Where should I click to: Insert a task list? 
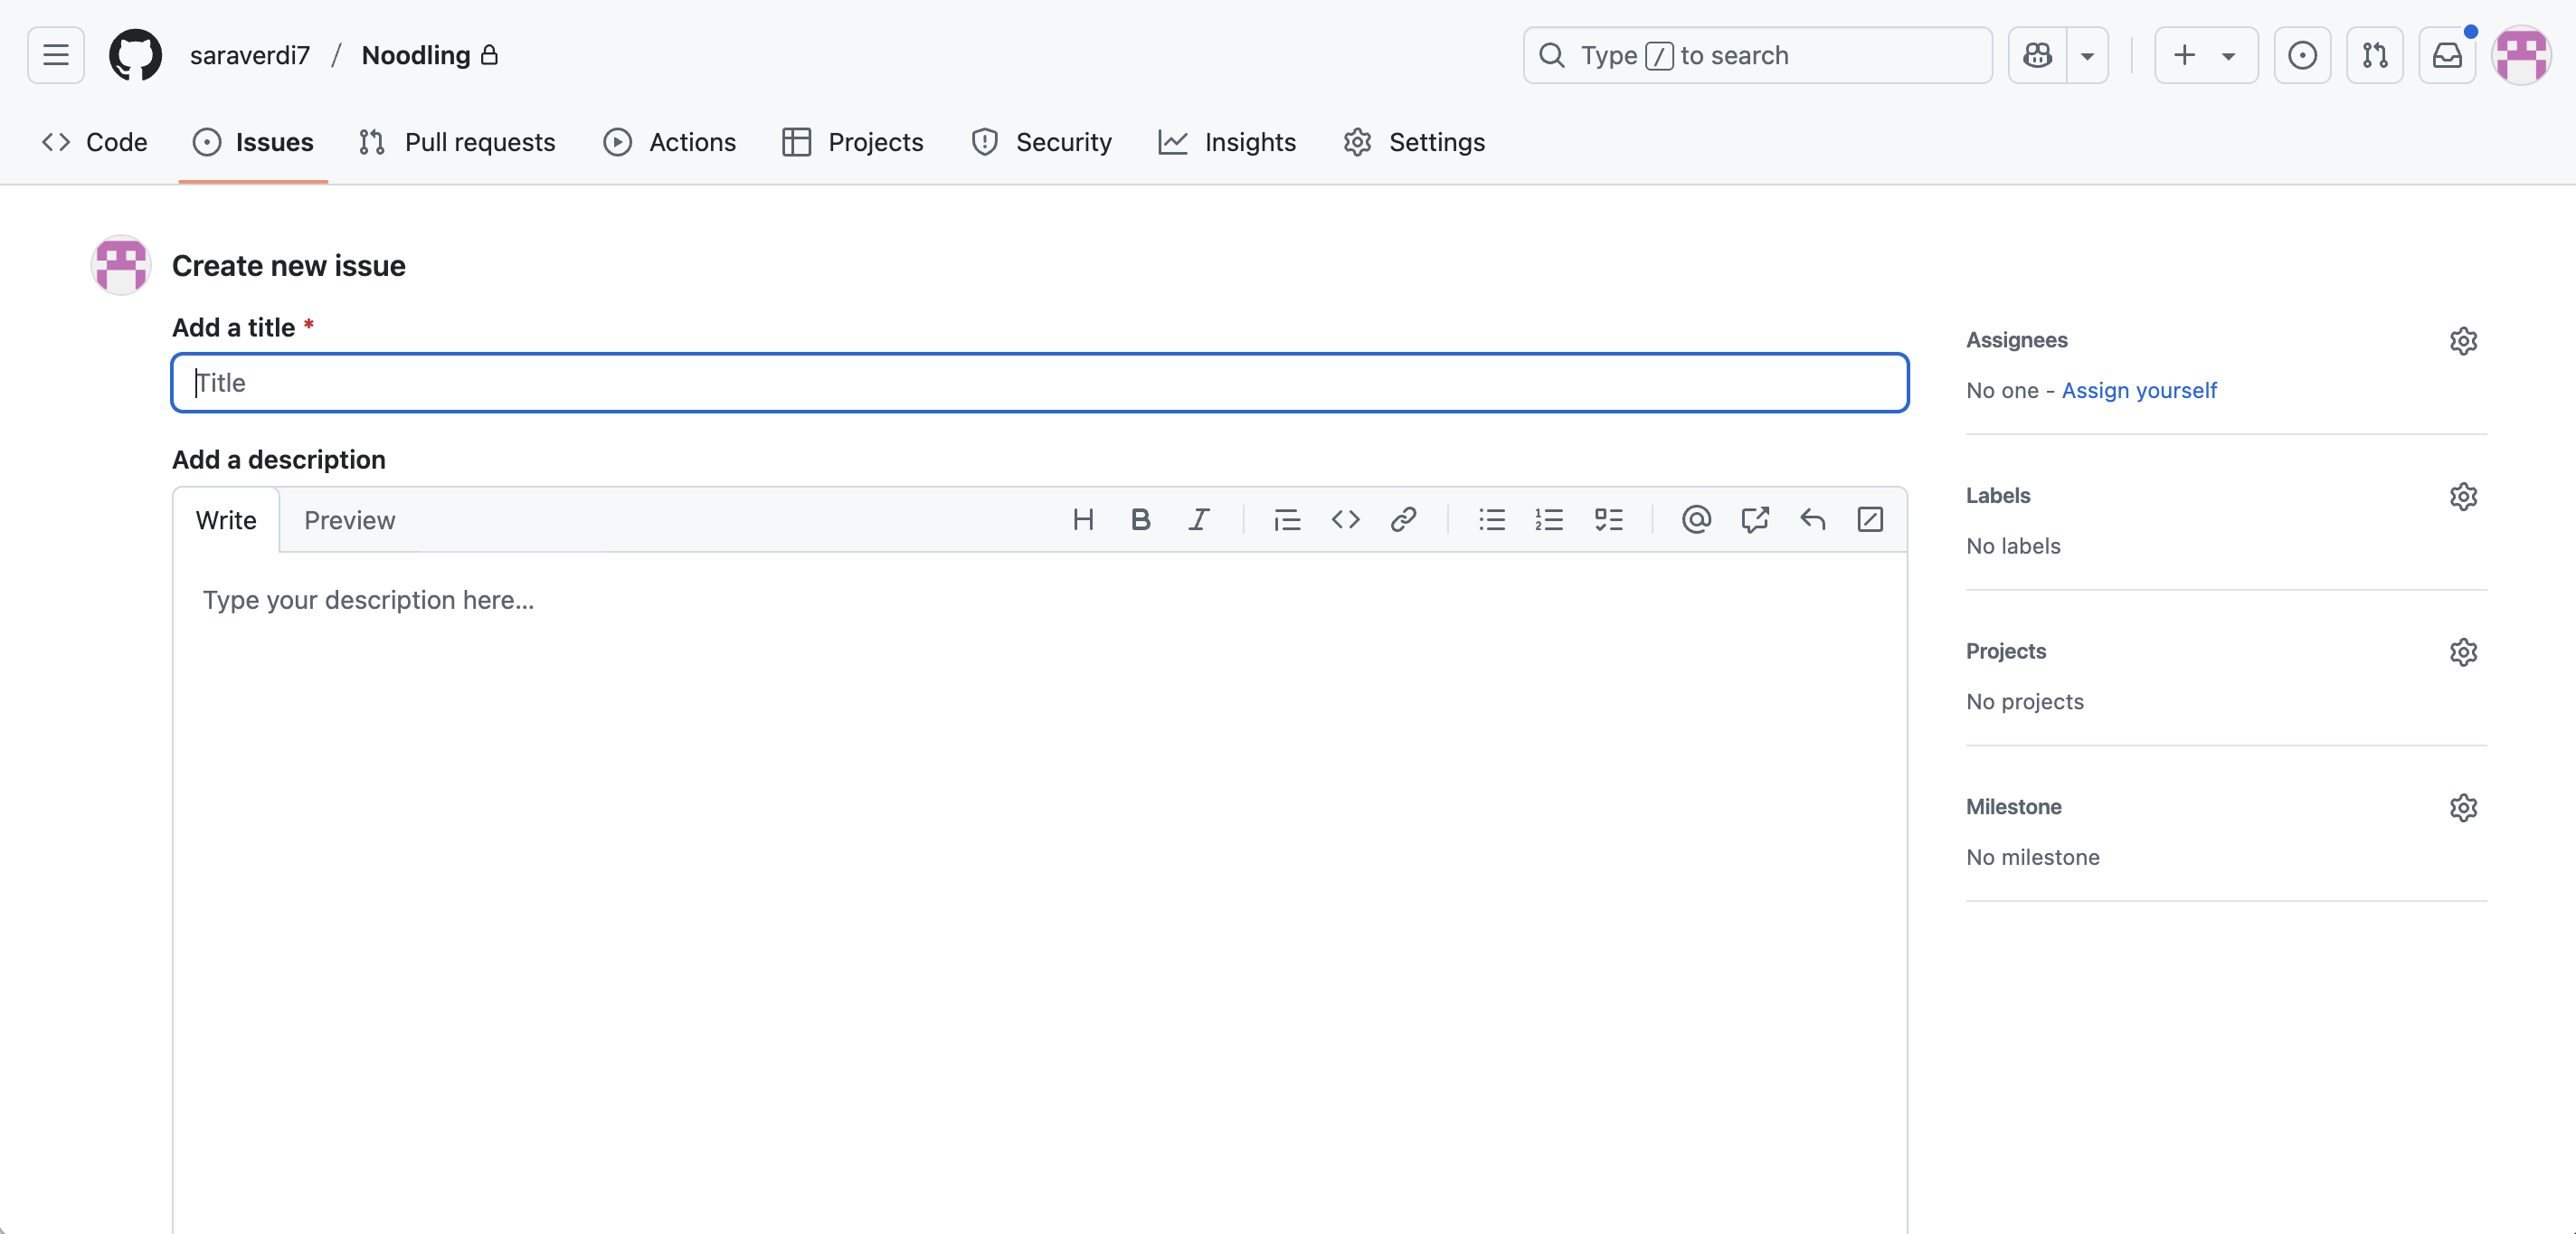click(1608, 519)
